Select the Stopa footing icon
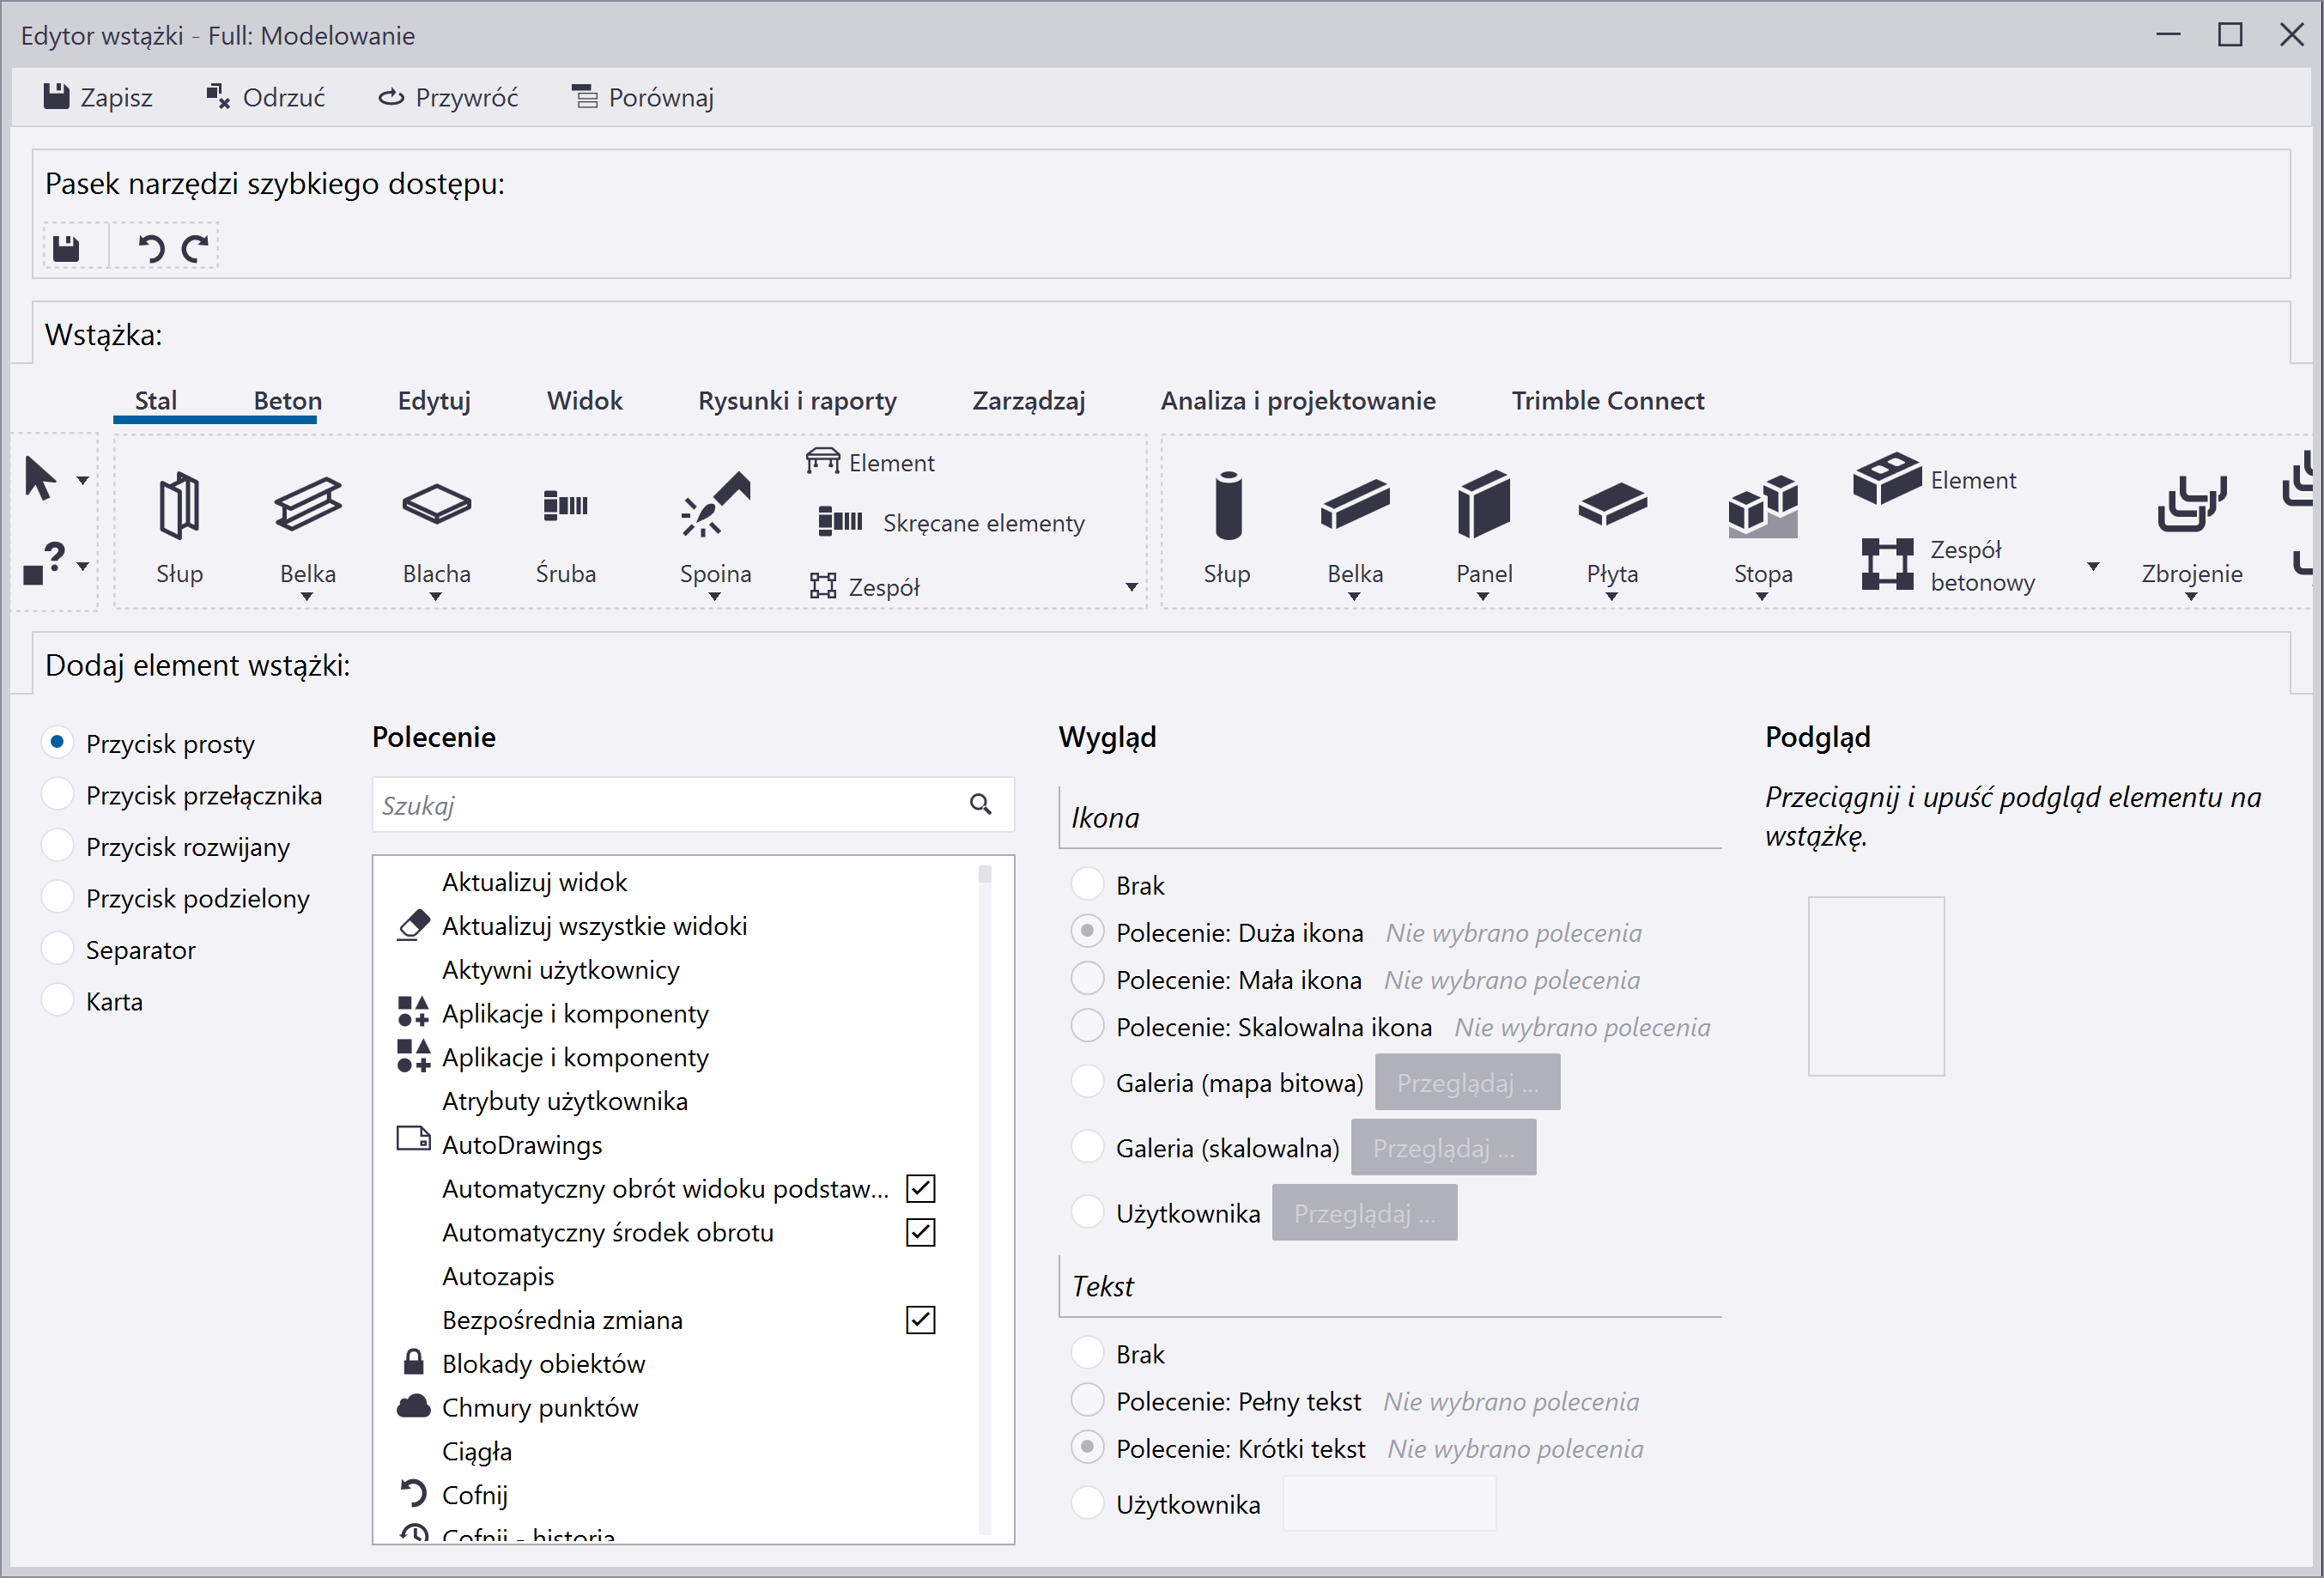The image size is (2324, 1578). click(x=1762, y=506)
